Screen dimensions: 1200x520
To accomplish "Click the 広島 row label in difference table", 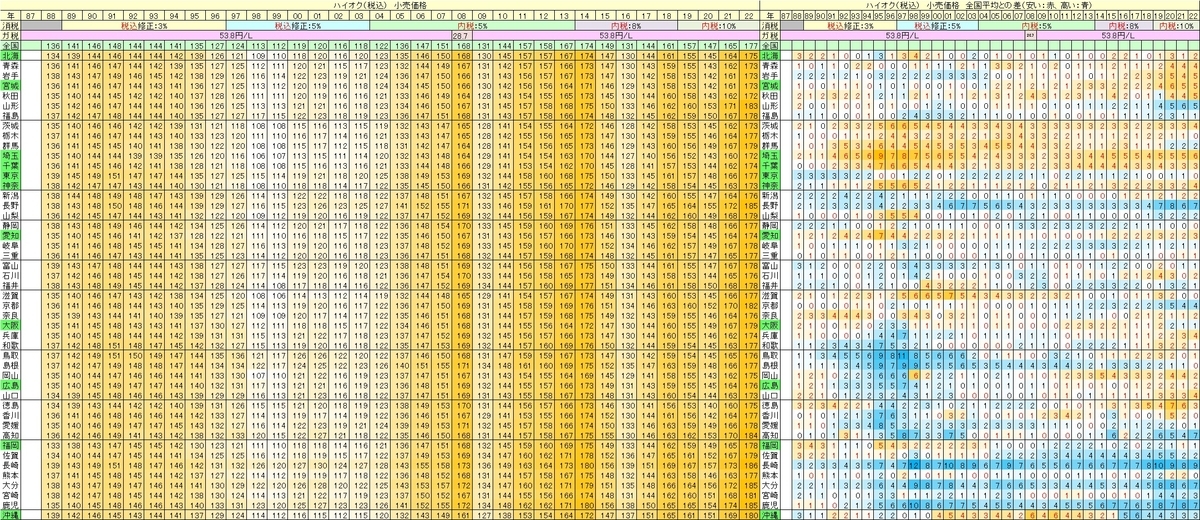I will (x=770, y=385).
